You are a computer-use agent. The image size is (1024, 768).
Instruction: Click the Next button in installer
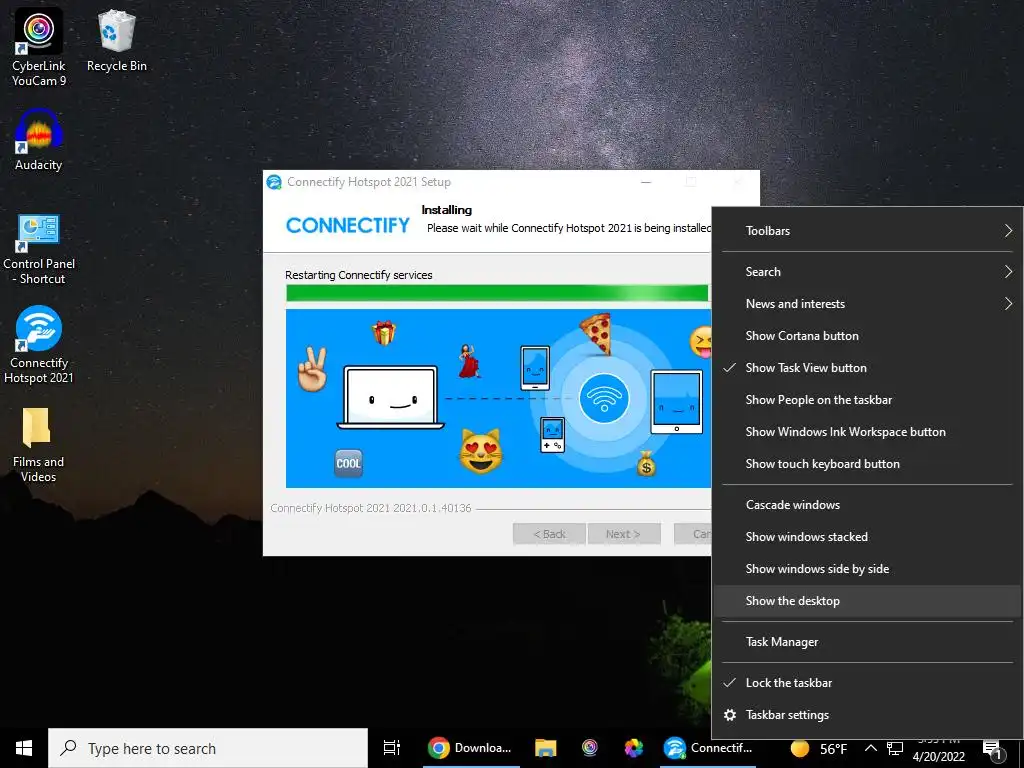[624, 534]
